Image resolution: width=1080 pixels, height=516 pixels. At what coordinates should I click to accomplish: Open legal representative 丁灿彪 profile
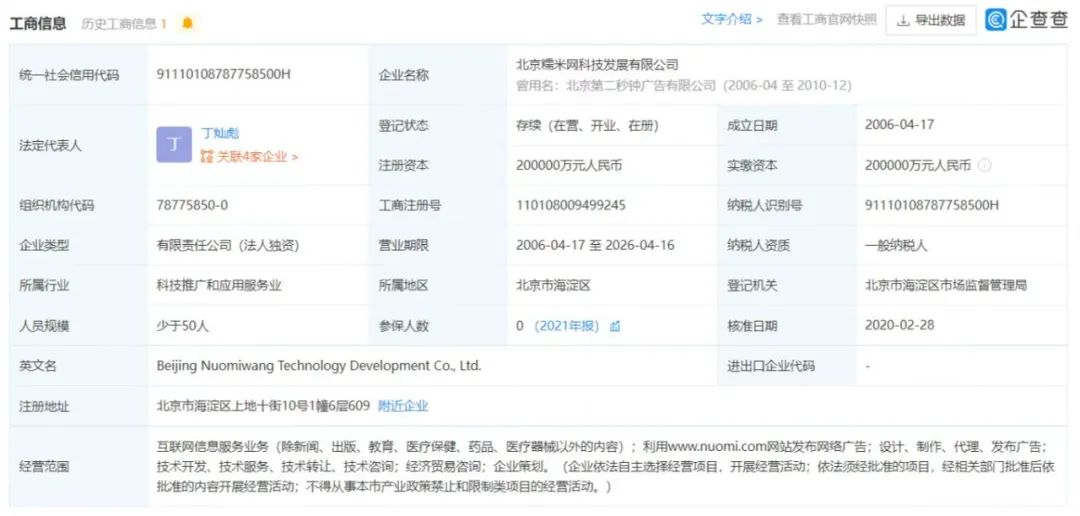click(220, 133)
